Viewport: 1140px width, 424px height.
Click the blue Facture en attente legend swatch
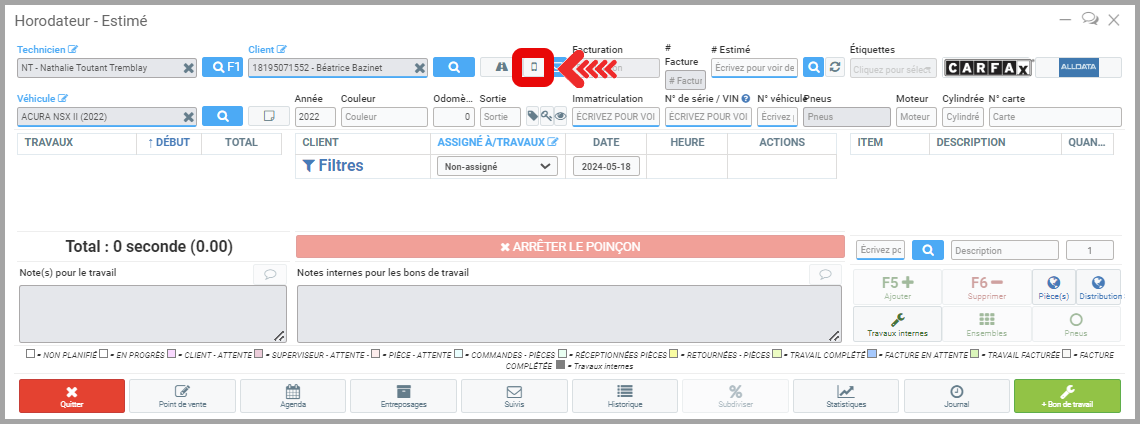point(873,354)
